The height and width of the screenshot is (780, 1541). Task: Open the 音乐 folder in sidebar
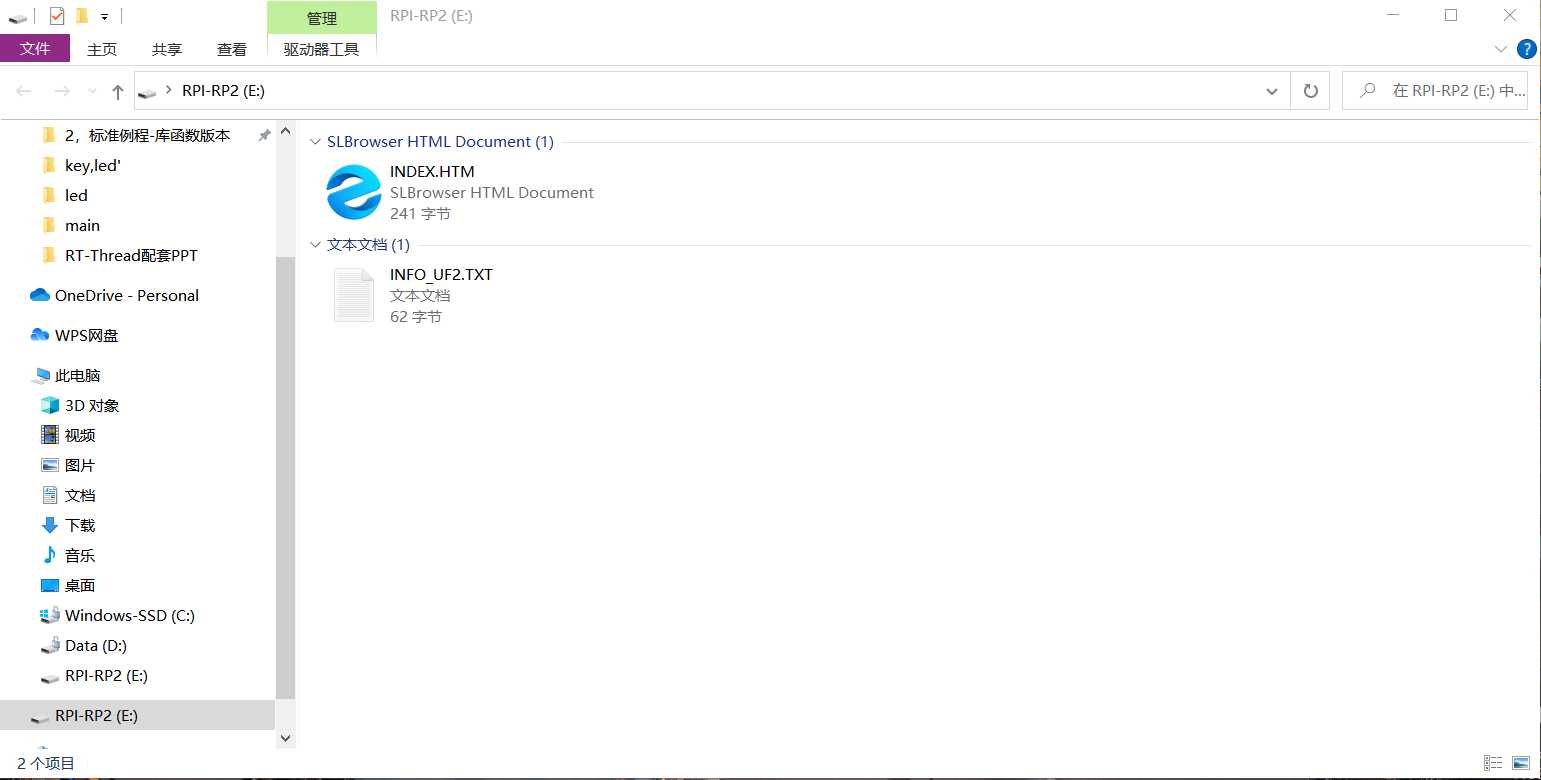80,555
